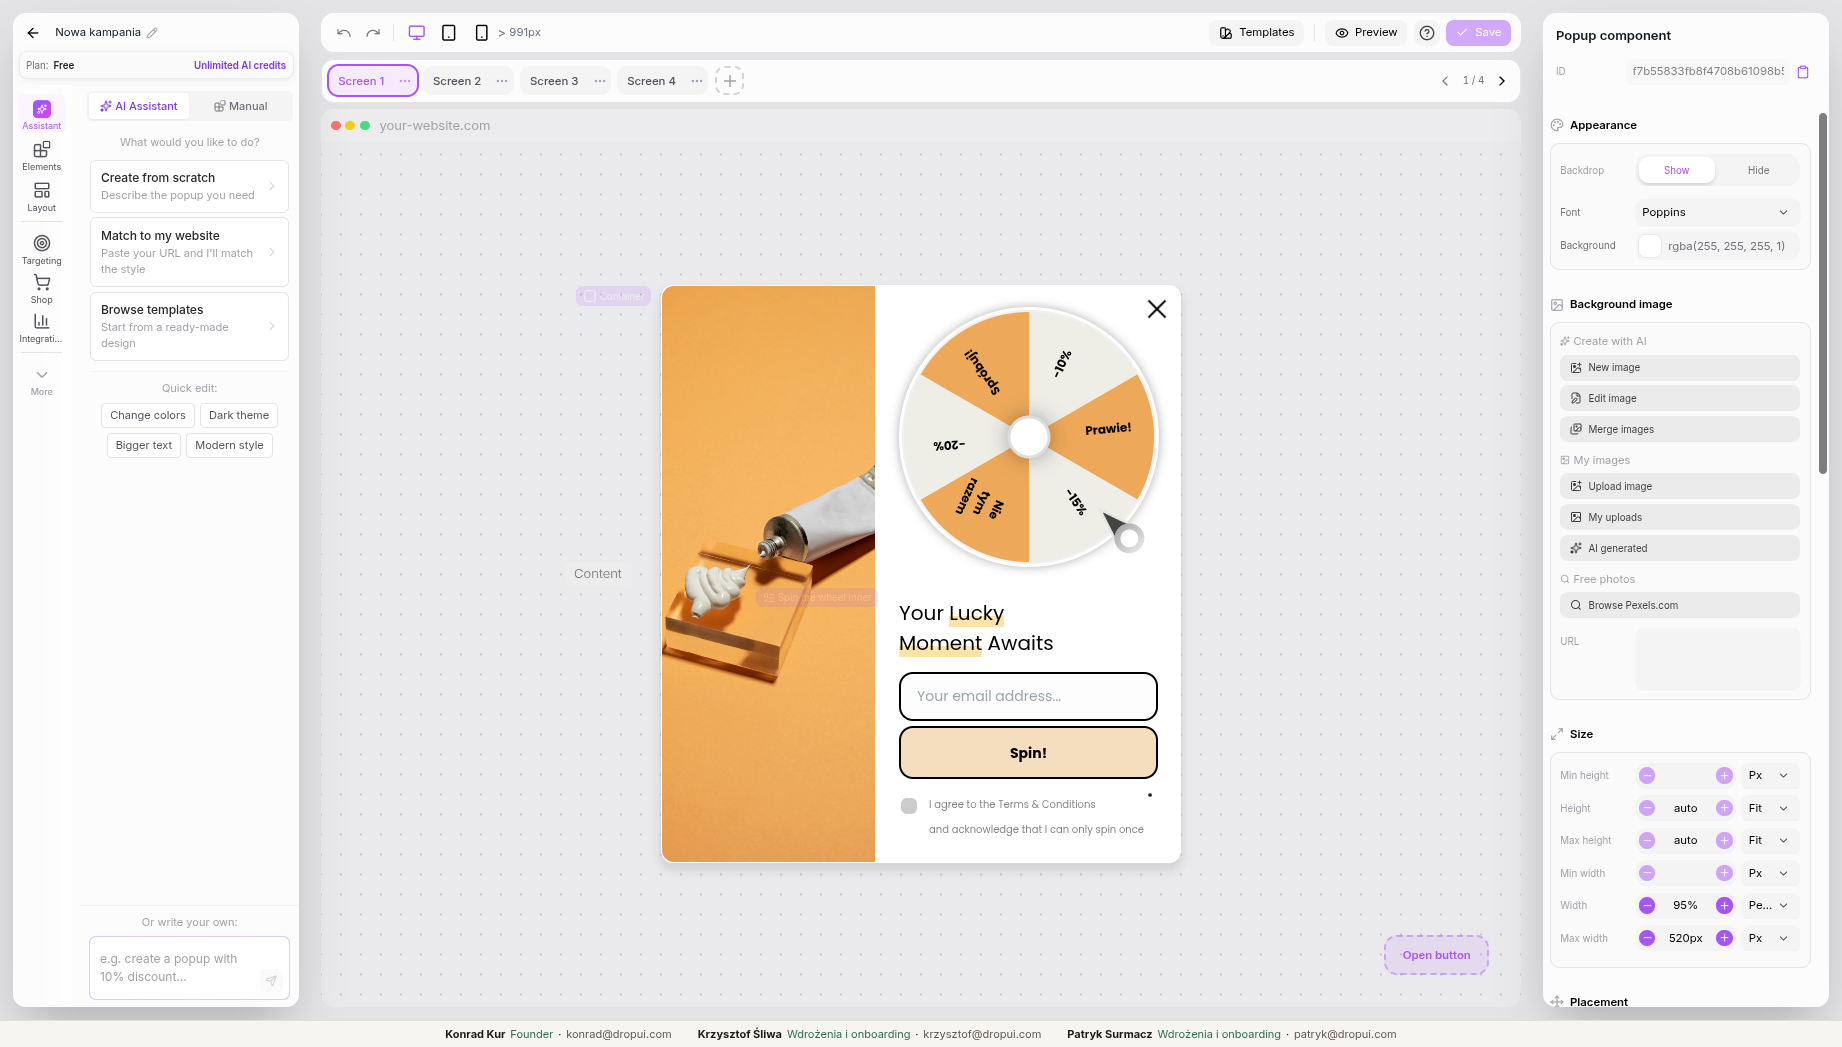
Task: Copy the popup component ID
Action: [1803, 72]
